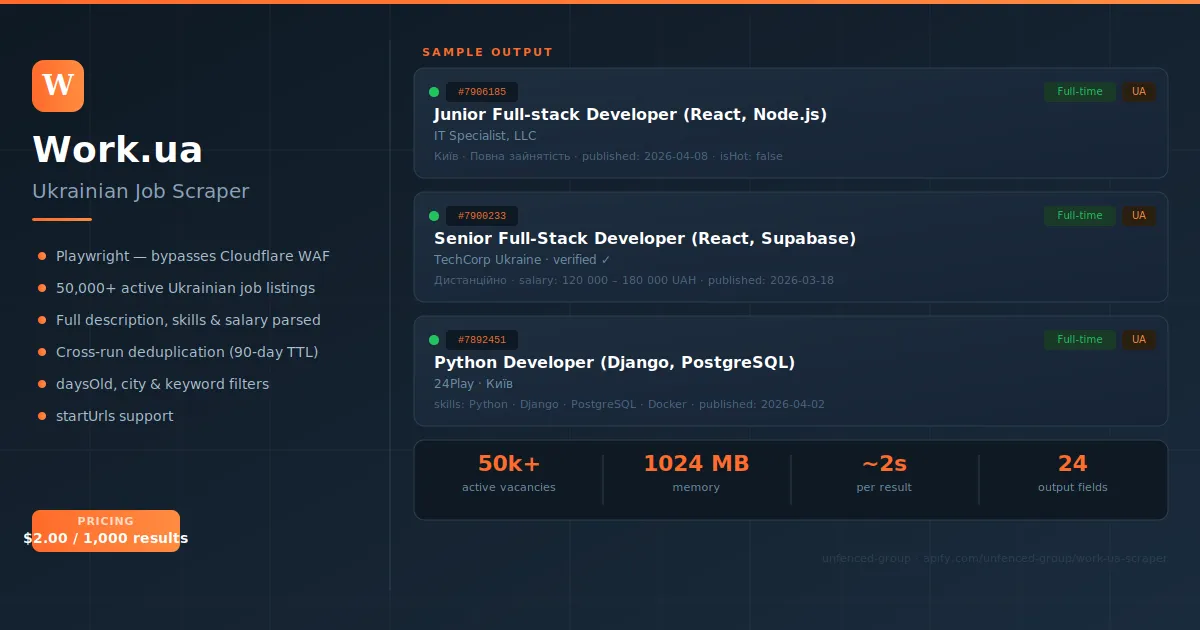Click the 50k+ active vacancies stat

(509, 474)
